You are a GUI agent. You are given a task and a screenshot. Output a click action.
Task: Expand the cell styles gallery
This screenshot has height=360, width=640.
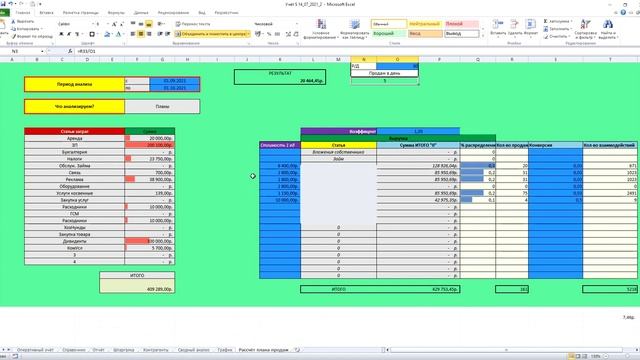[483, 36]
